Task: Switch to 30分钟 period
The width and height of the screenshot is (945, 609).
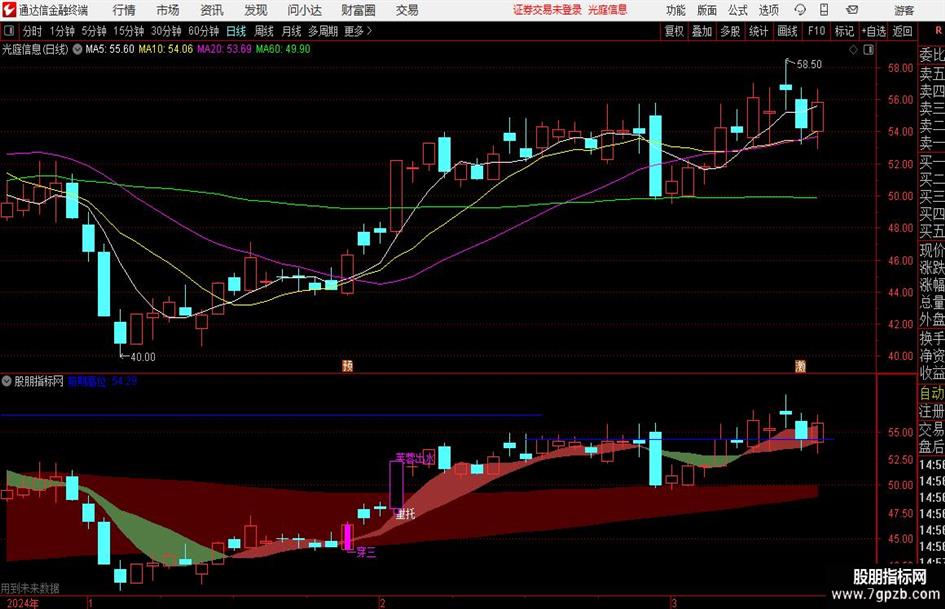Action: coord(166,31)
